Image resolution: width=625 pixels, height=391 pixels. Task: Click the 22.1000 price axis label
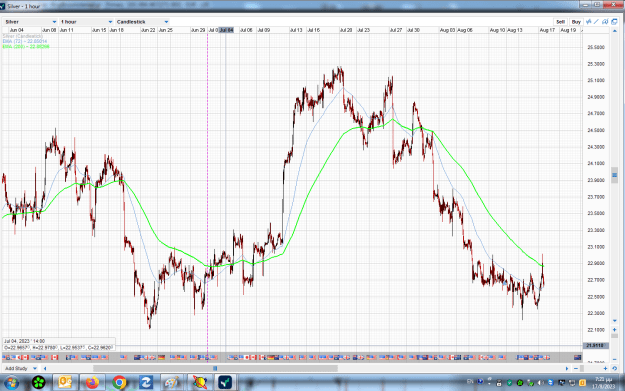(596, 330)
